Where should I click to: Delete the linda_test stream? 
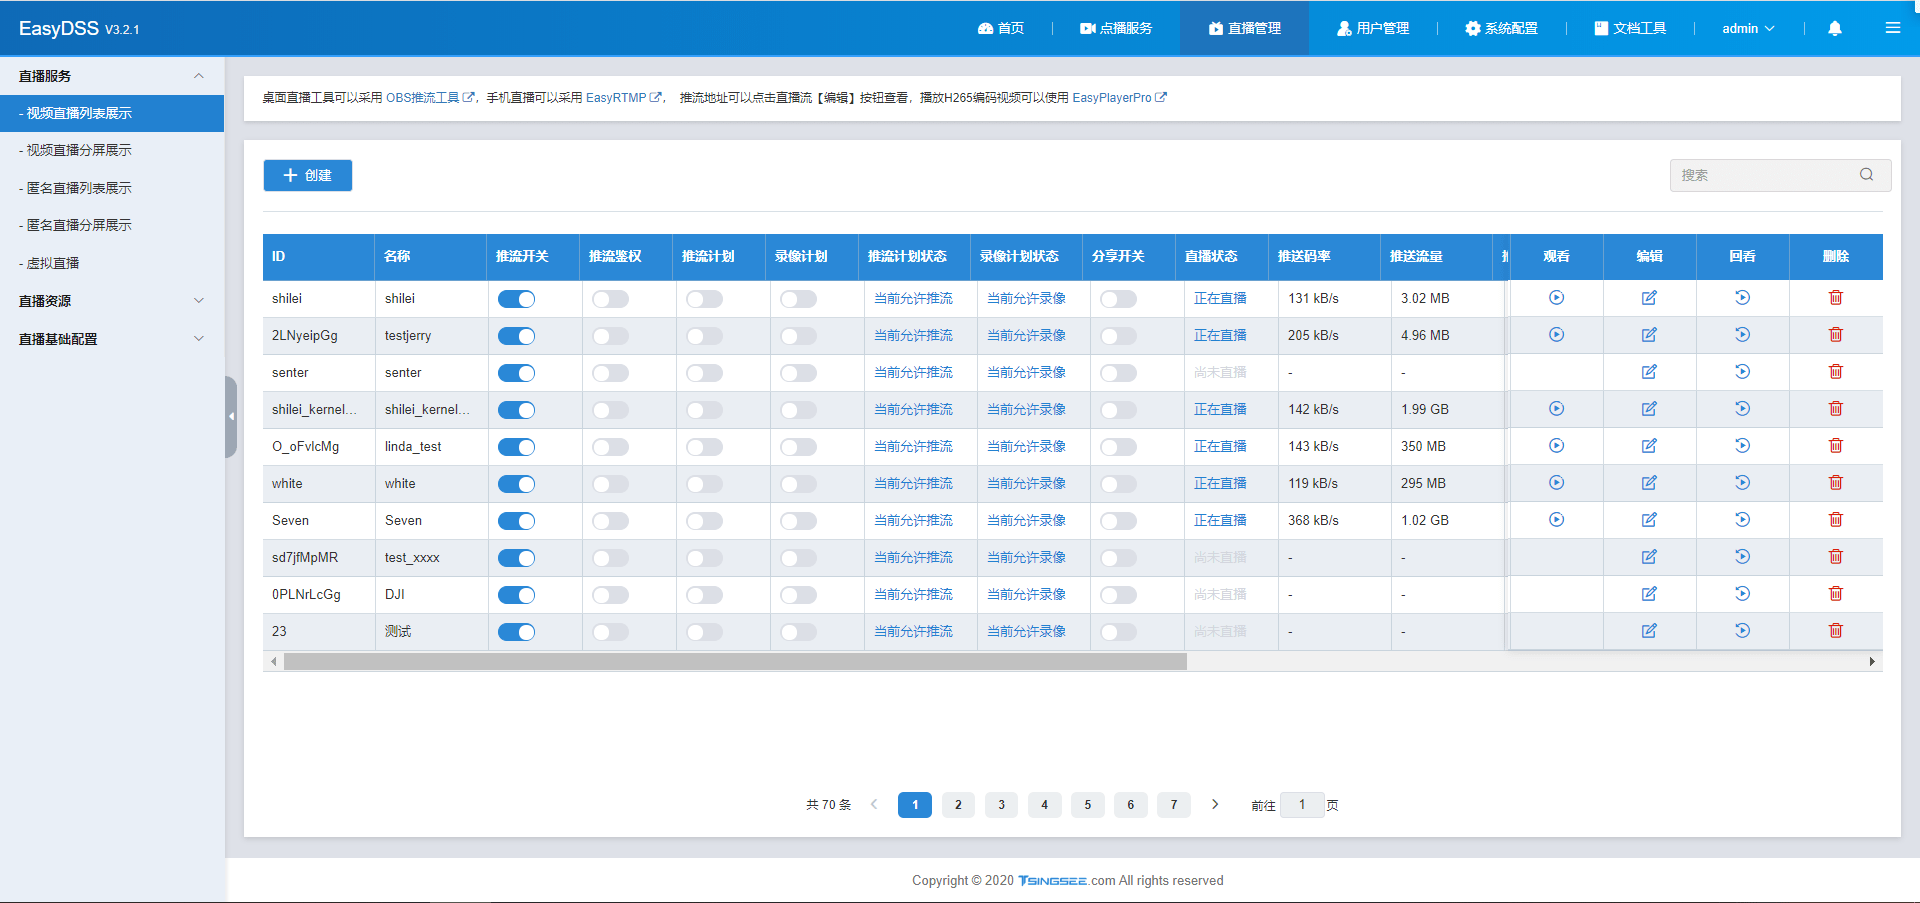click(x=1835, y=446)
